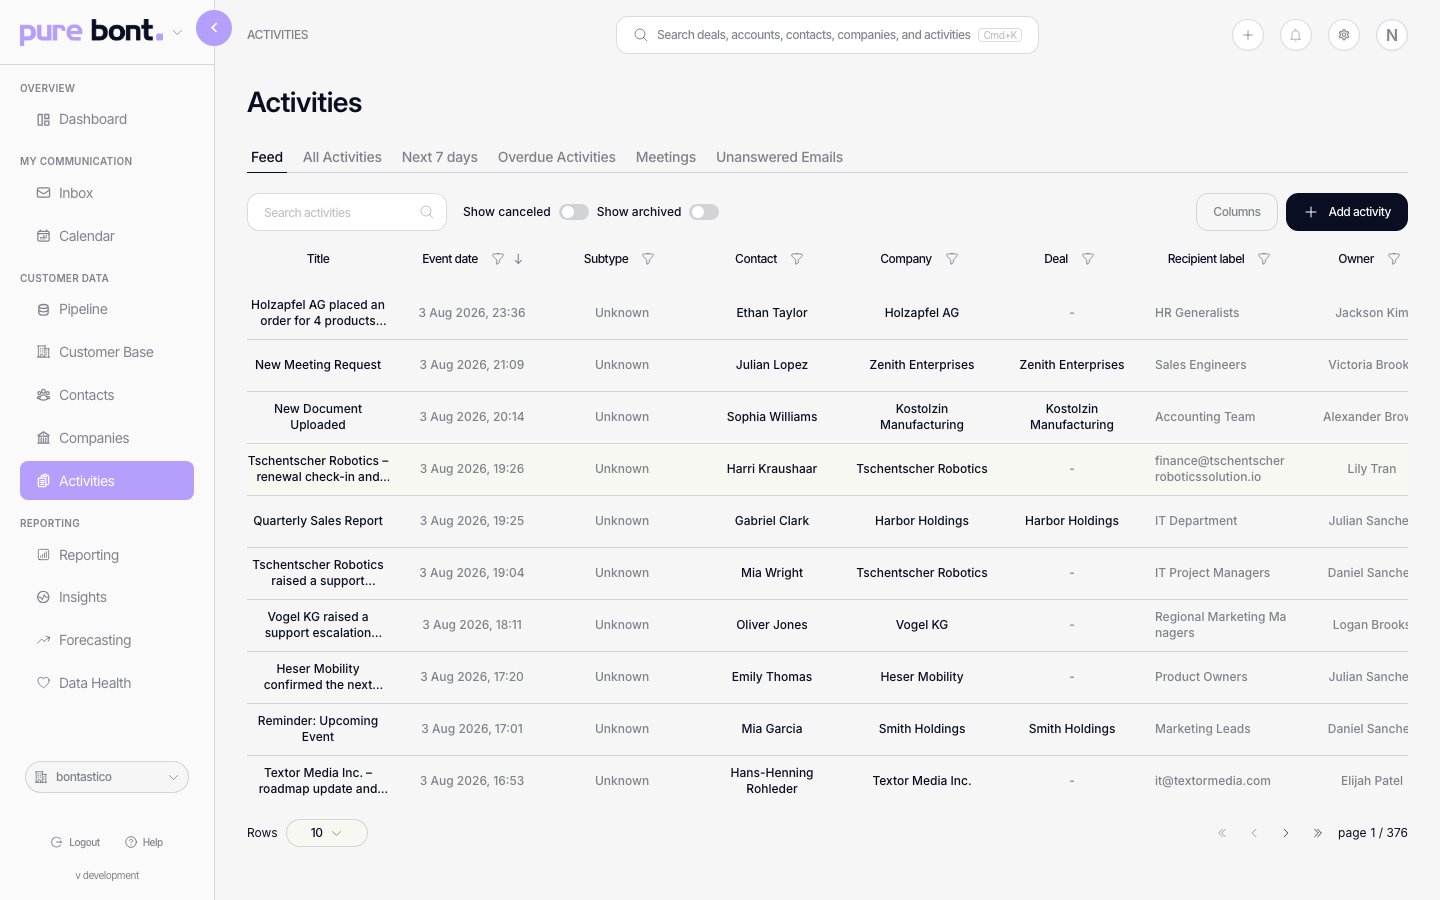Open Reminder: Upcoming Event activity

318,729
